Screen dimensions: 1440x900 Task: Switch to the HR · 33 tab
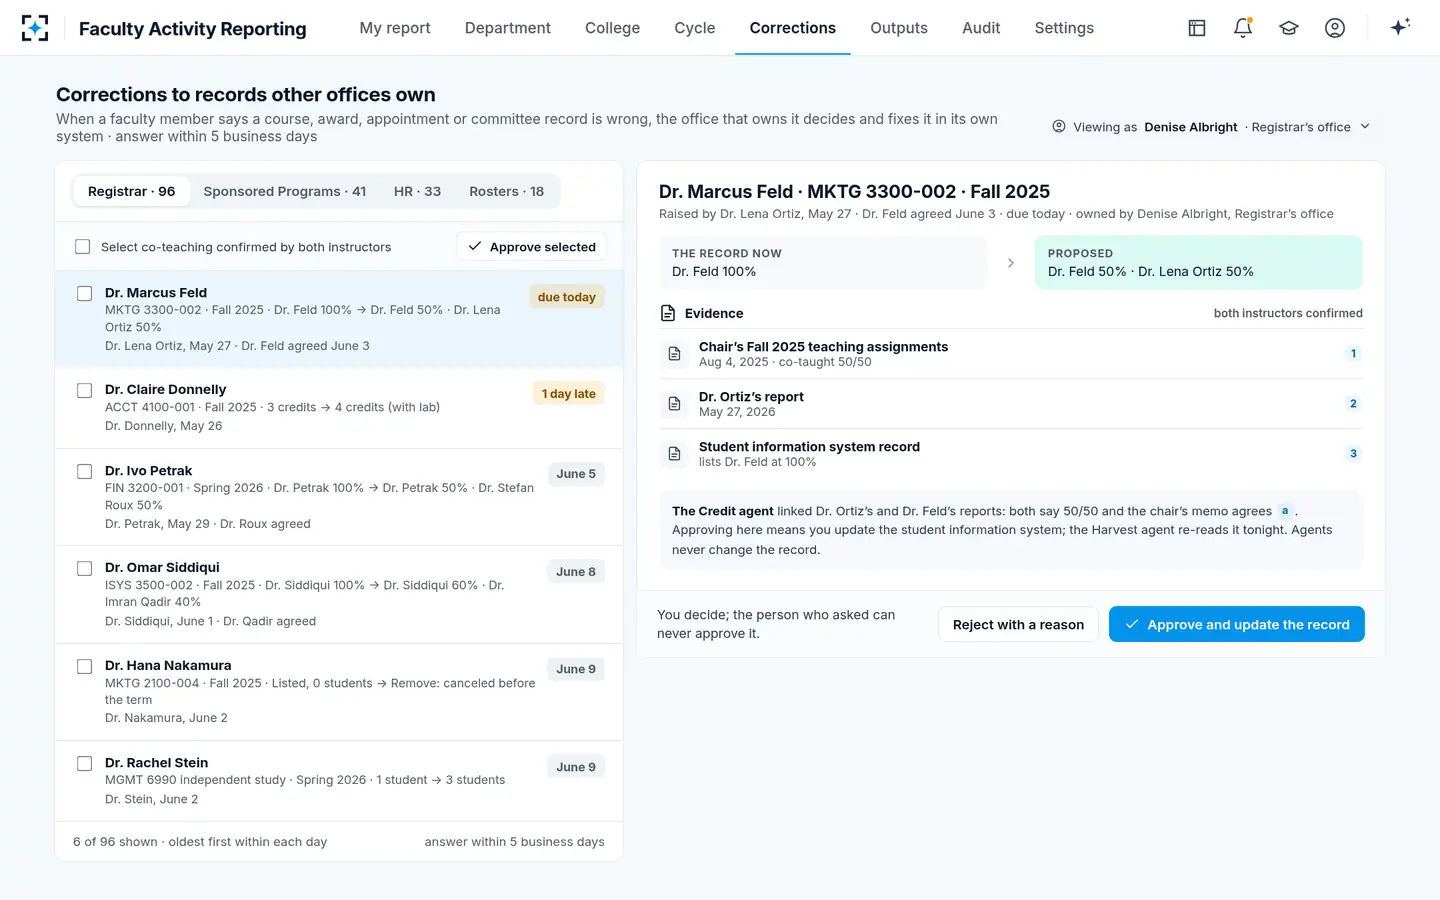(x=417, y=191)
